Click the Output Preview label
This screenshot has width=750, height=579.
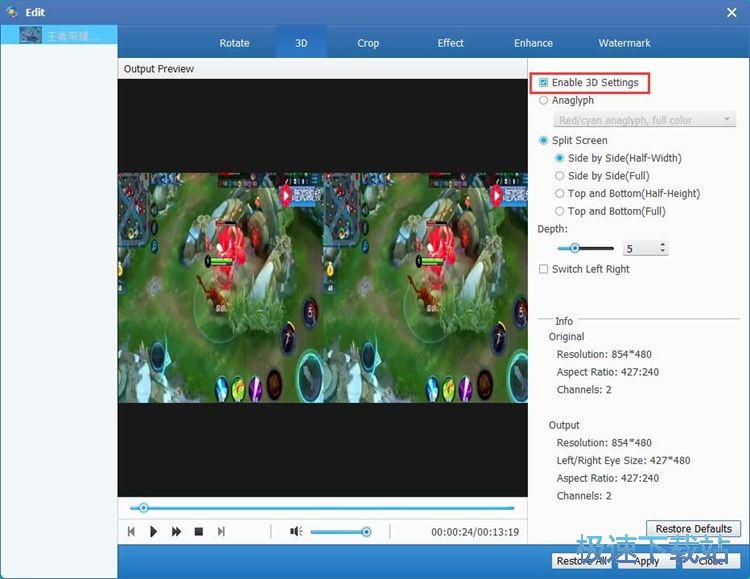click(x=159, y=69)
